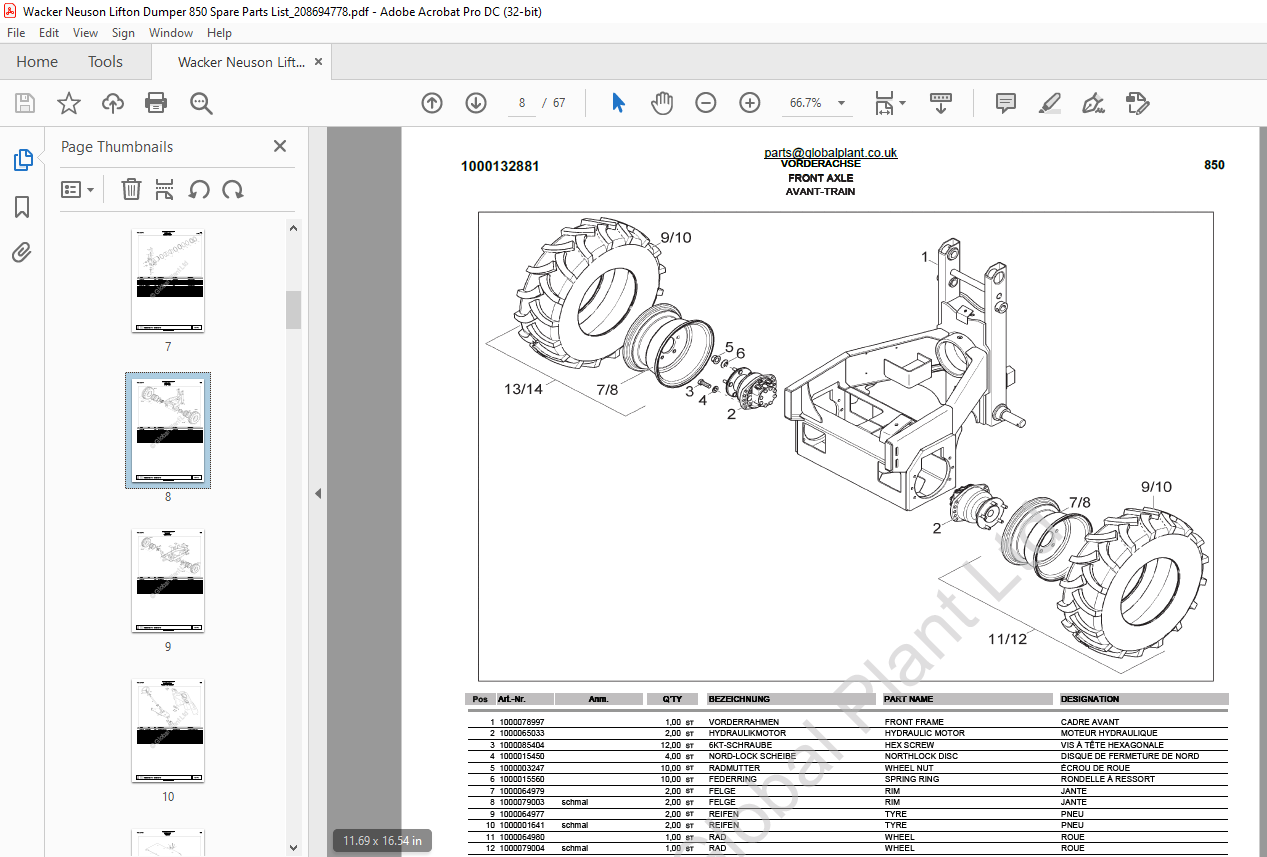Click the stamp tool icon
Image resolution: width=1267 pixels, height=857 pixels.
(1137, 103)
